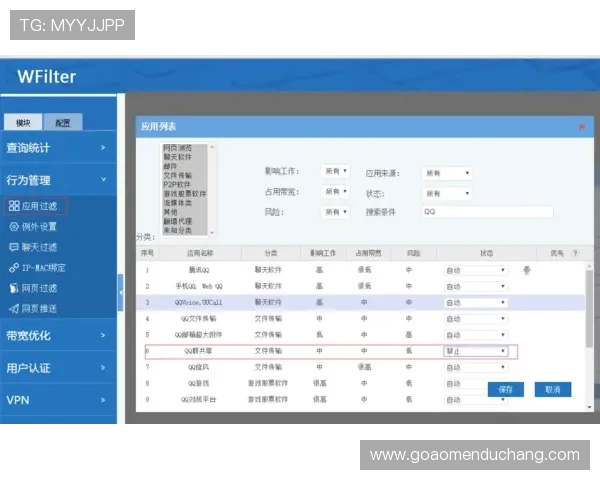Collapse the 行为管理 menu

tap(58, 180)
